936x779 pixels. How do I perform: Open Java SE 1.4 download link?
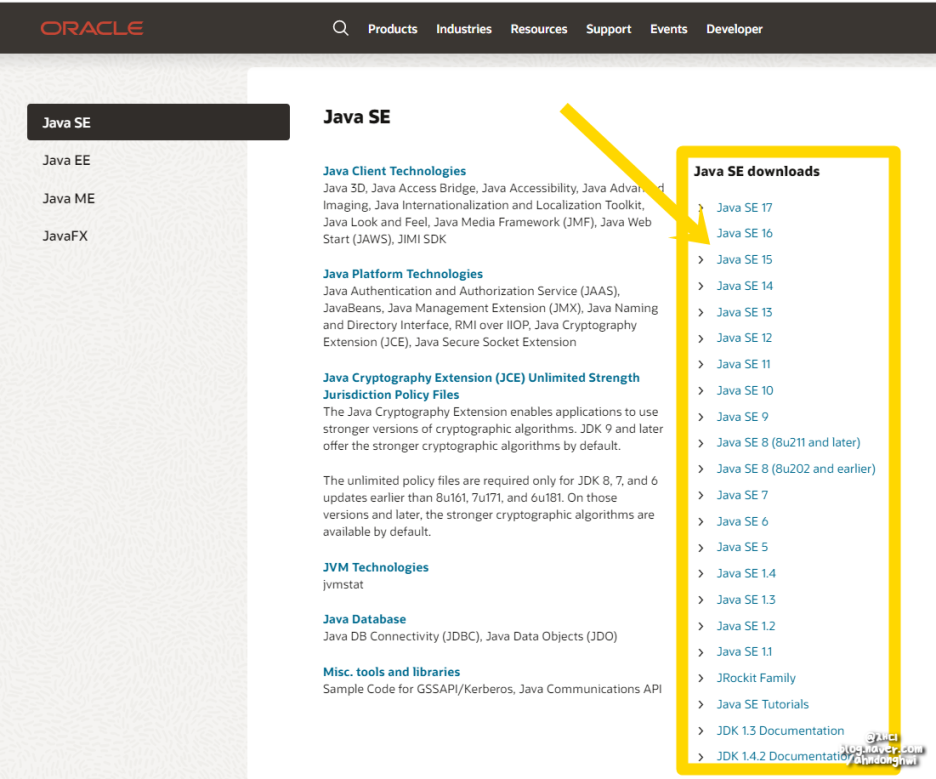pos(746,573)
